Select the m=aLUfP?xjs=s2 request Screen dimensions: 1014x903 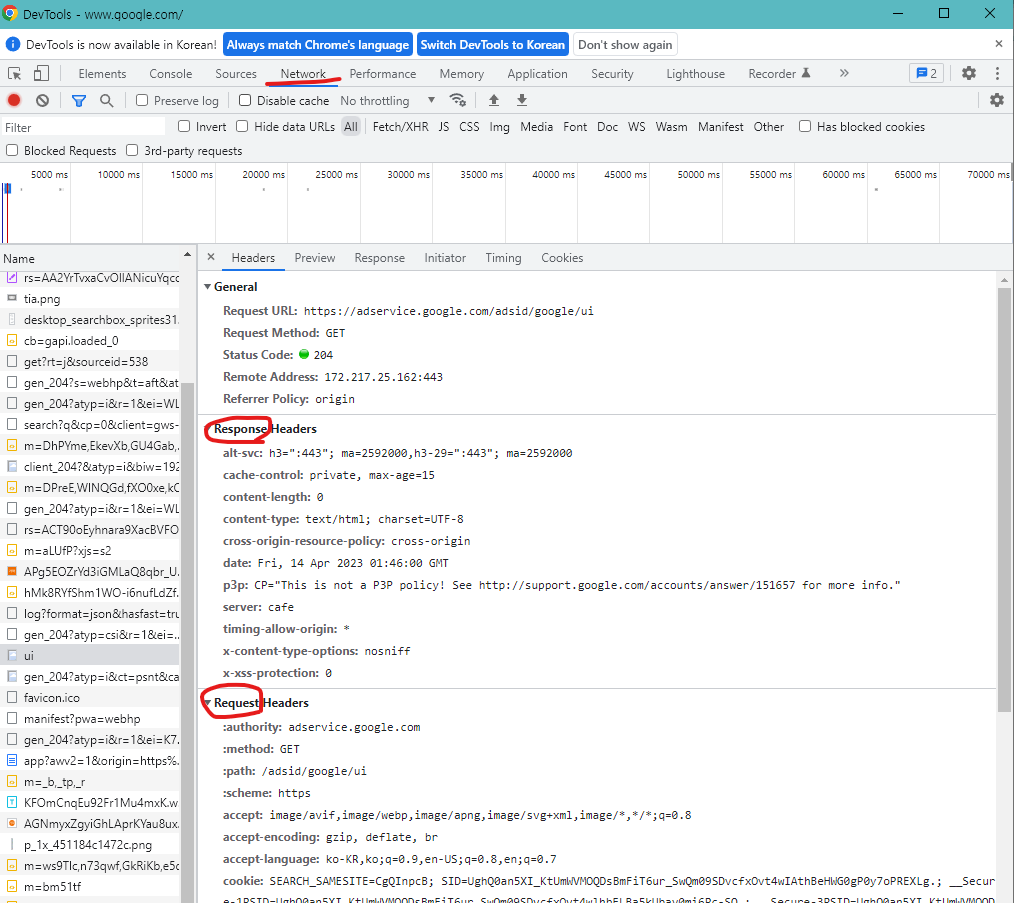point(90,550)
